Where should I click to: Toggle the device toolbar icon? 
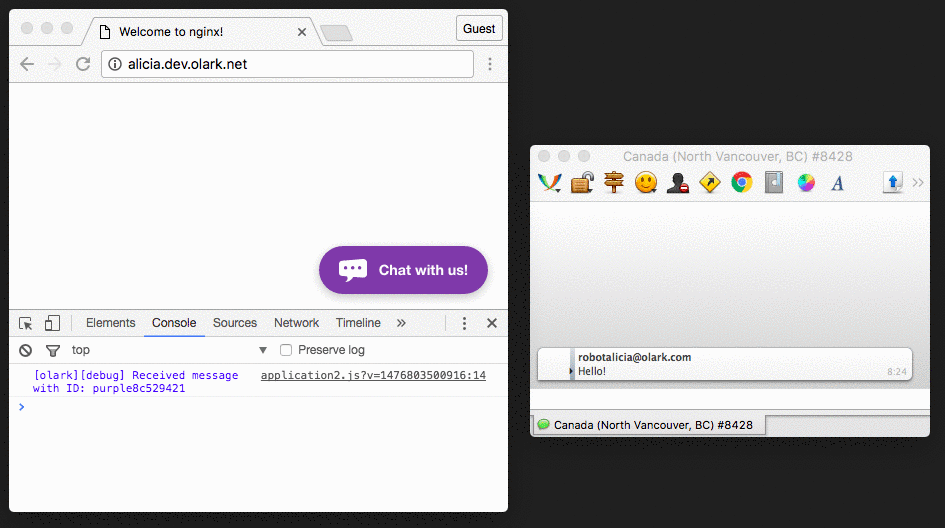click(x=52, y=323)
